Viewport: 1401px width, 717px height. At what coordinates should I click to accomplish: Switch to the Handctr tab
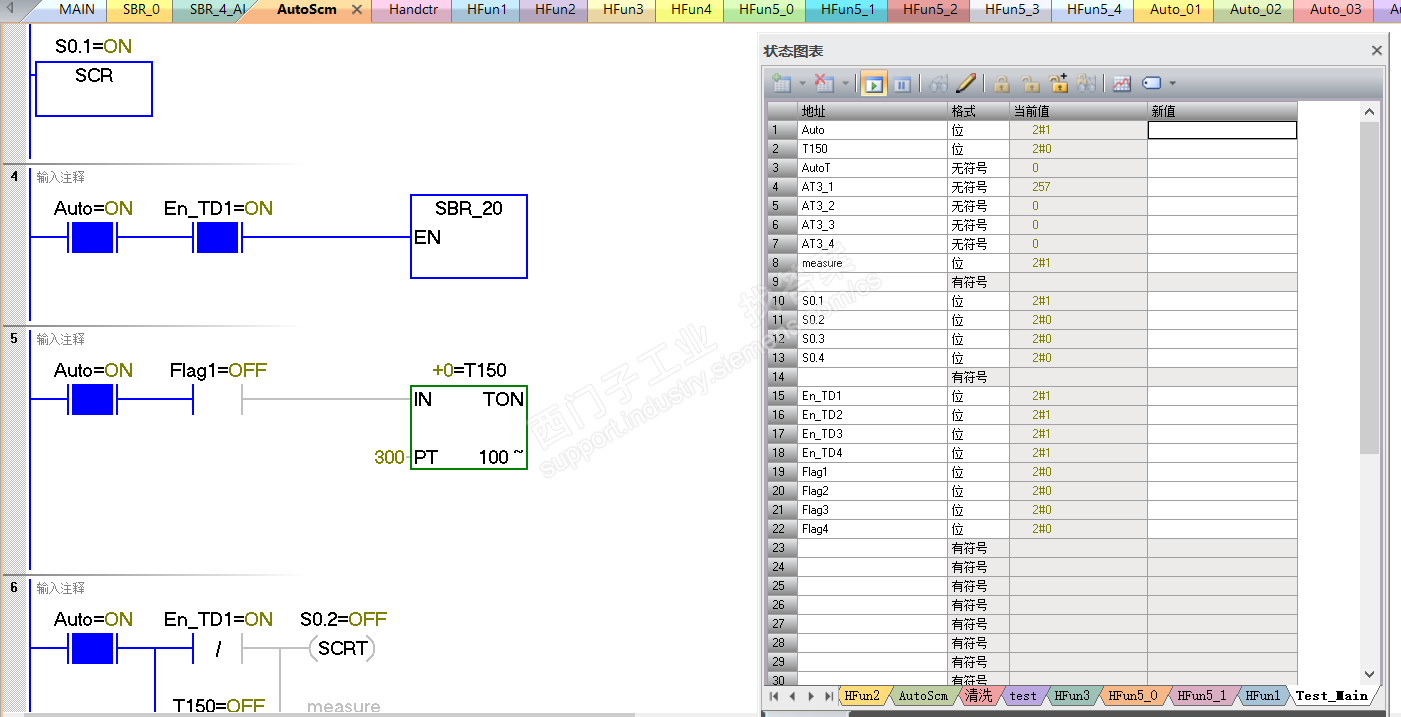tap(414, 9)
